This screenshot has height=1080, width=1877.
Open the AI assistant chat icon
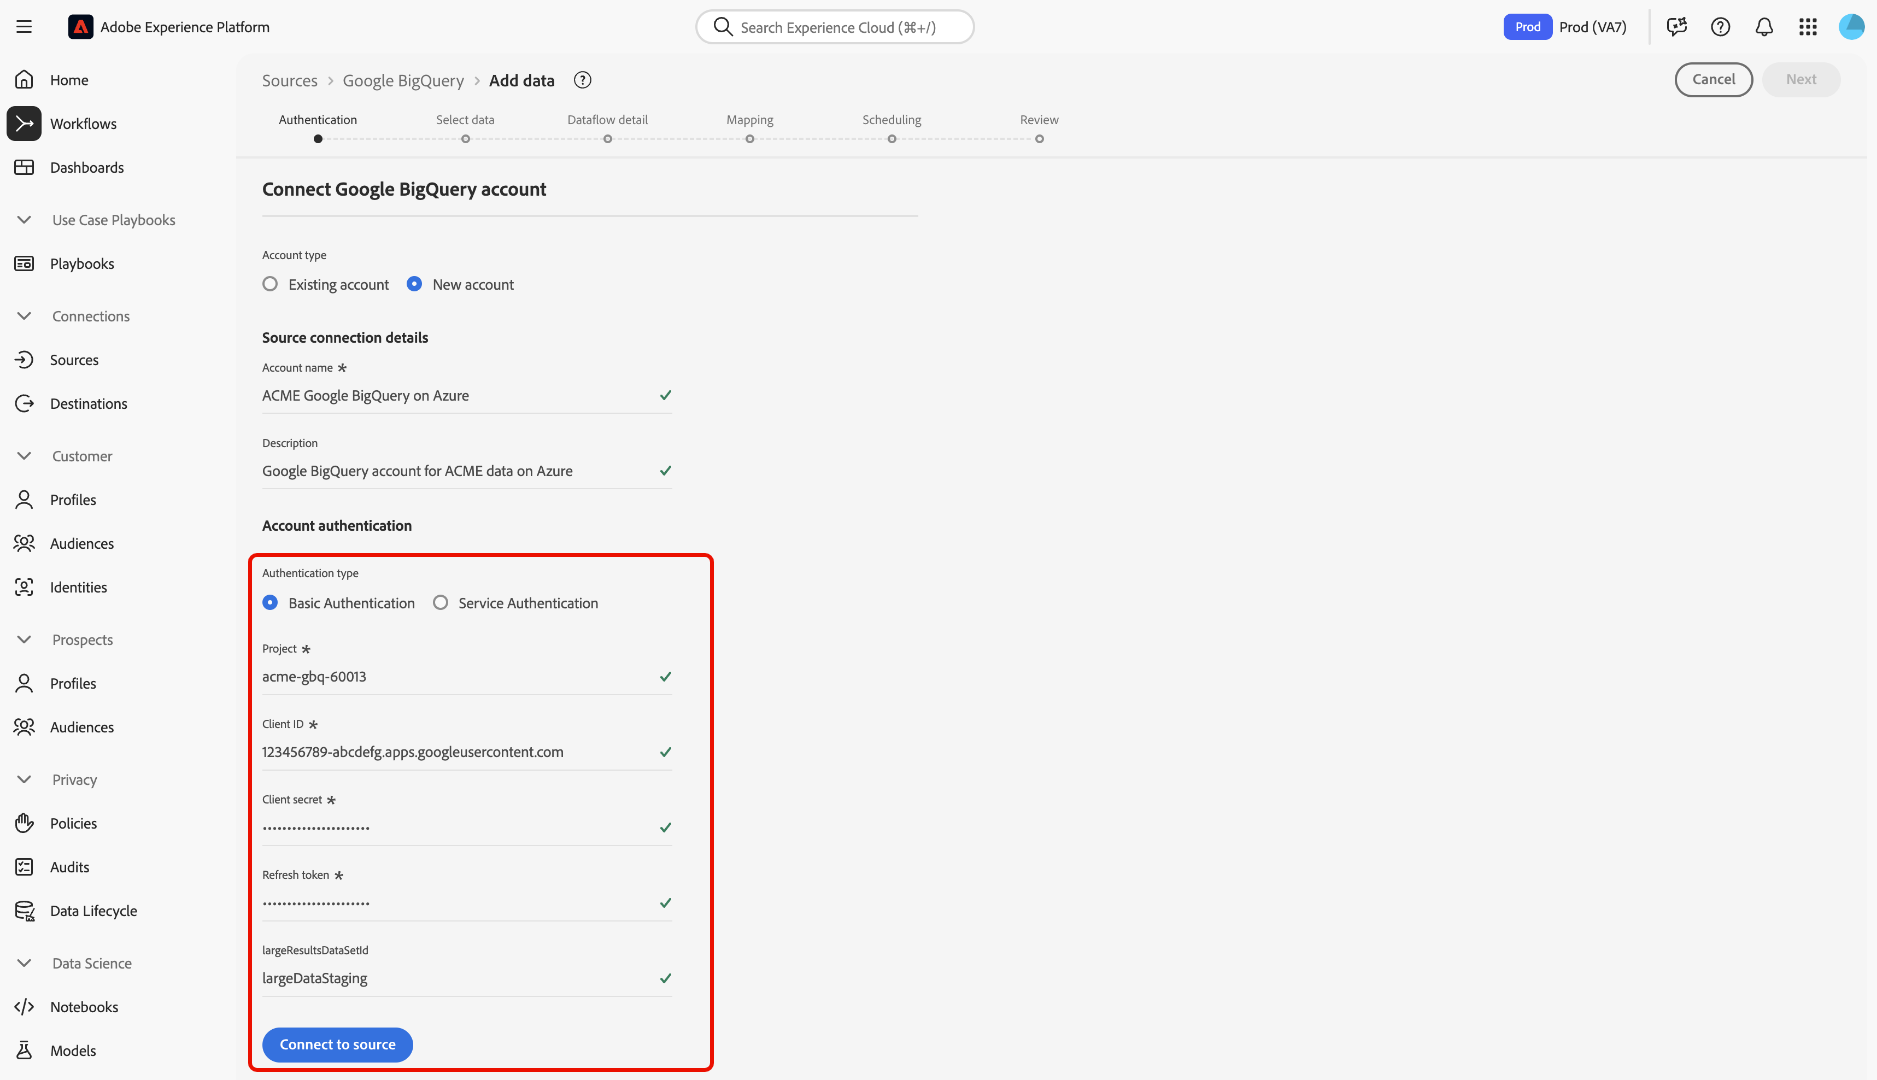1677,27
